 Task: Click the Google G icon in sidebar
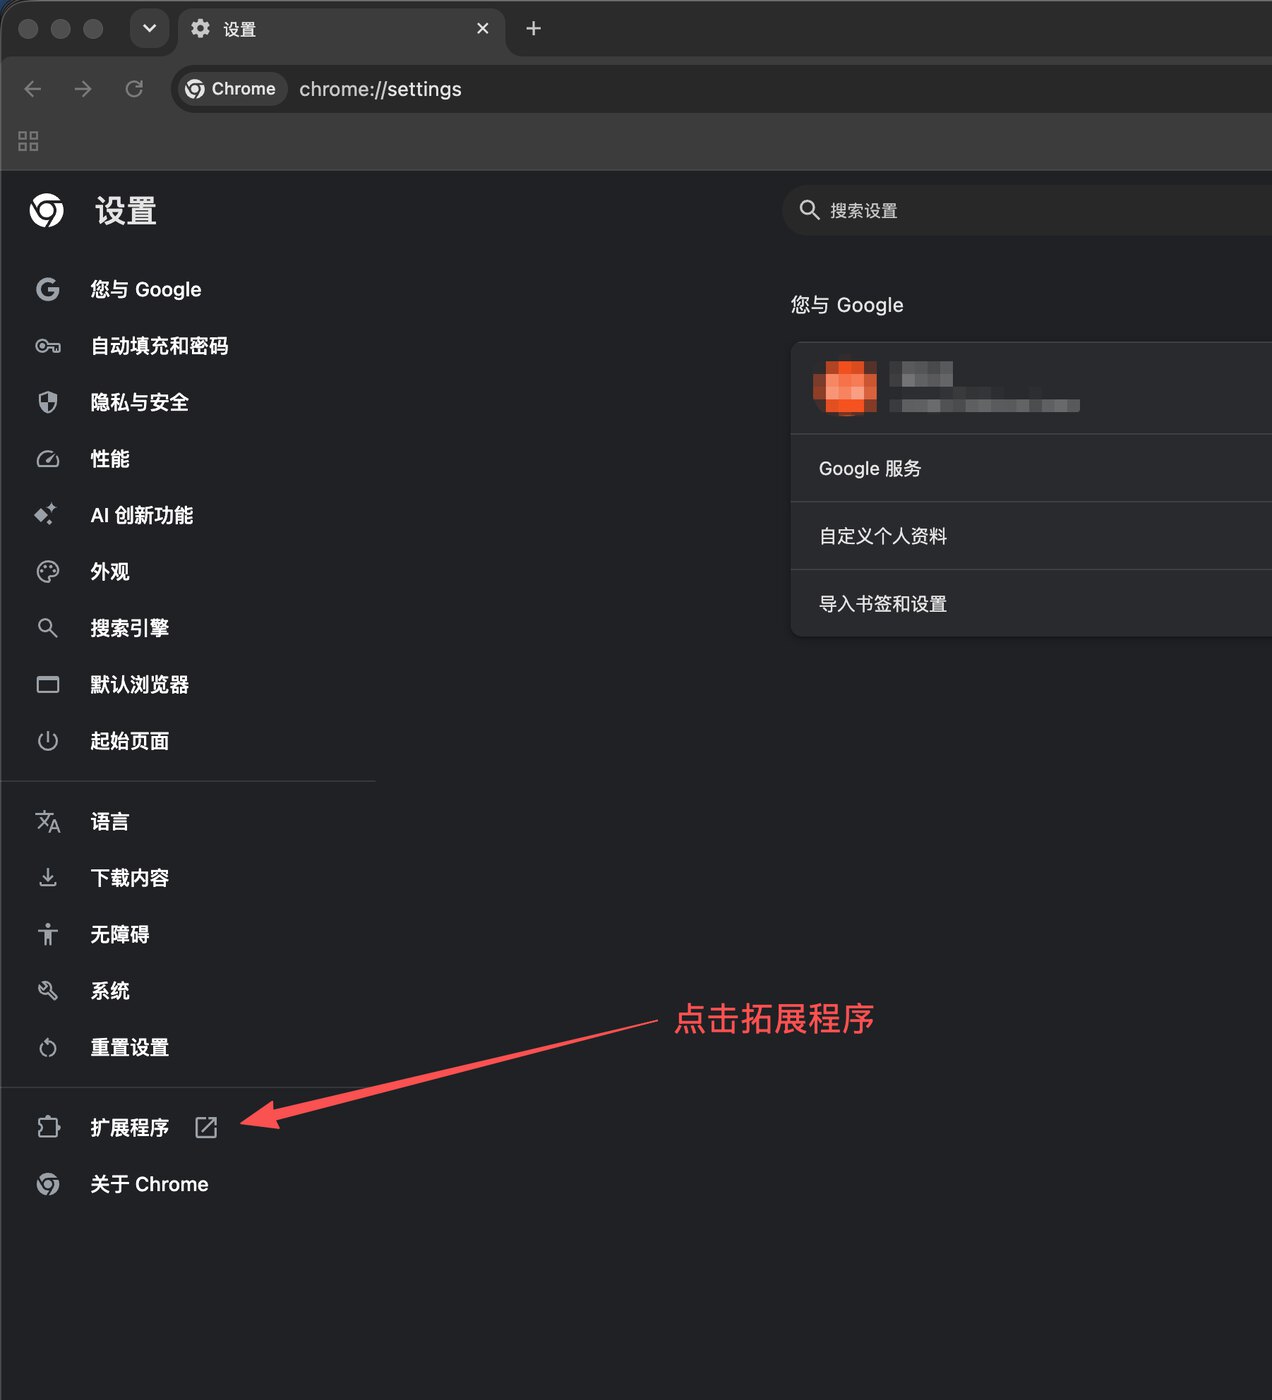[x=48, y=289]
